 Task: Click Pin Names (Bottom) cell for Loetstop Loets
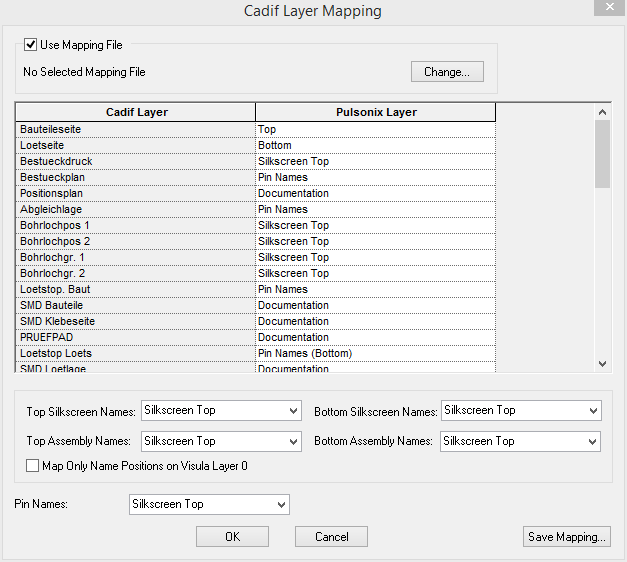(x=375, y=354)
